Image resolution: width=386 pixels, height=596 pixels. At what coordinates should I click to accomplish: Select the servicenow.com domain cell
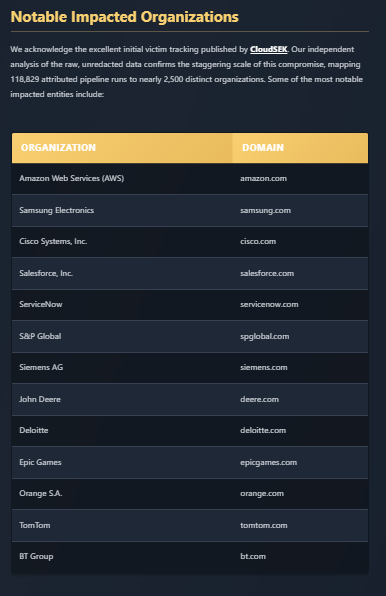[x=300, y=304]
